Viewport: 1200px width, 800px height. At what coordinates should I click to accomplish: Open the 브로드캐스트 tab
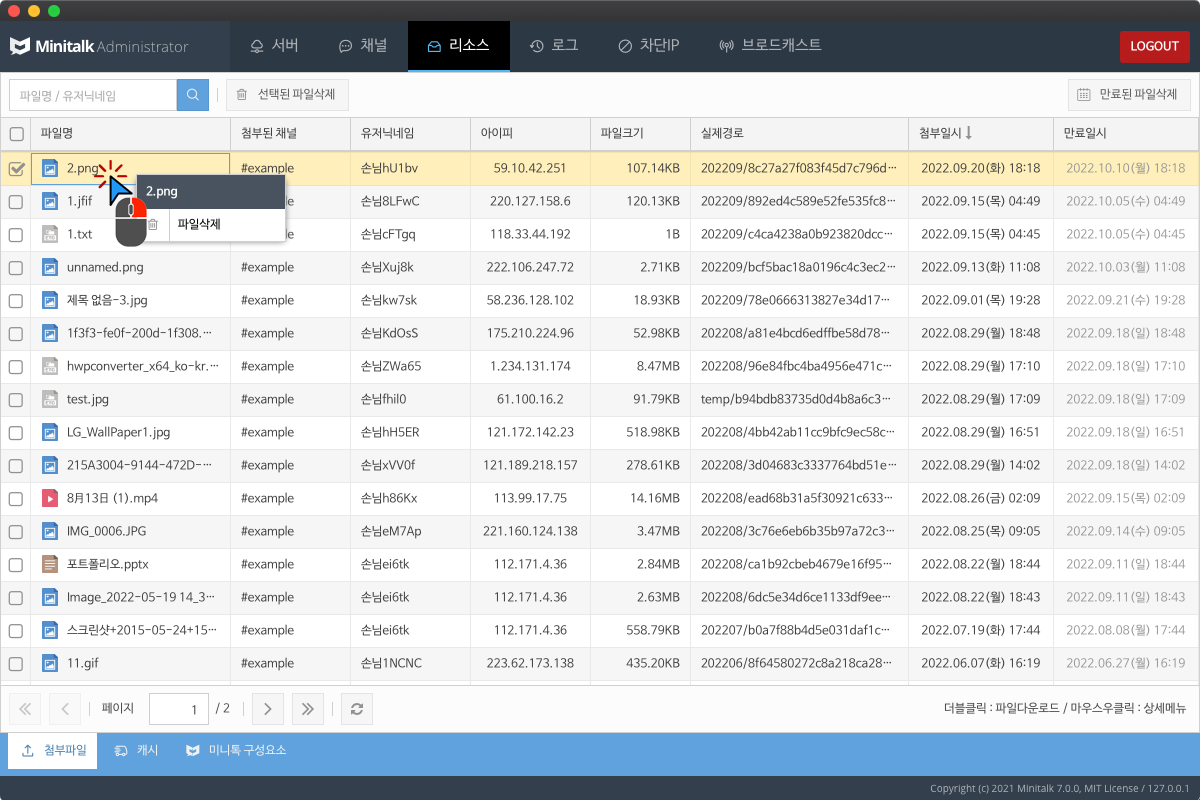(x=770, y=46)
